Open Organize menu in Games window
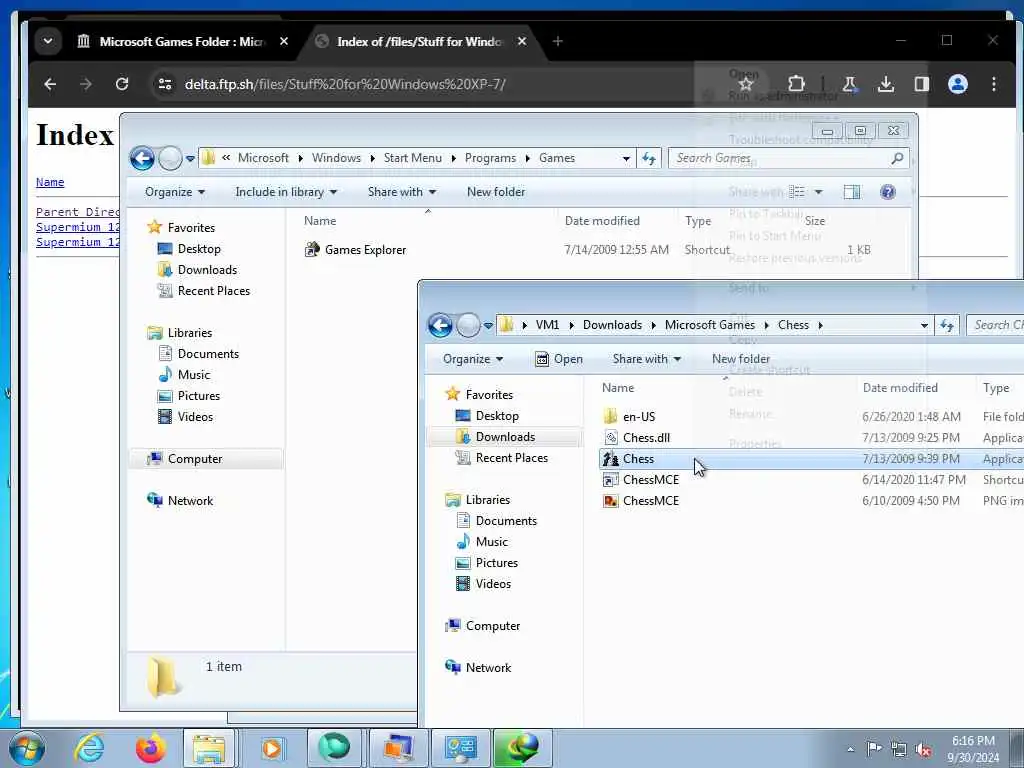Screen dimensions: 1024x768 174,192
